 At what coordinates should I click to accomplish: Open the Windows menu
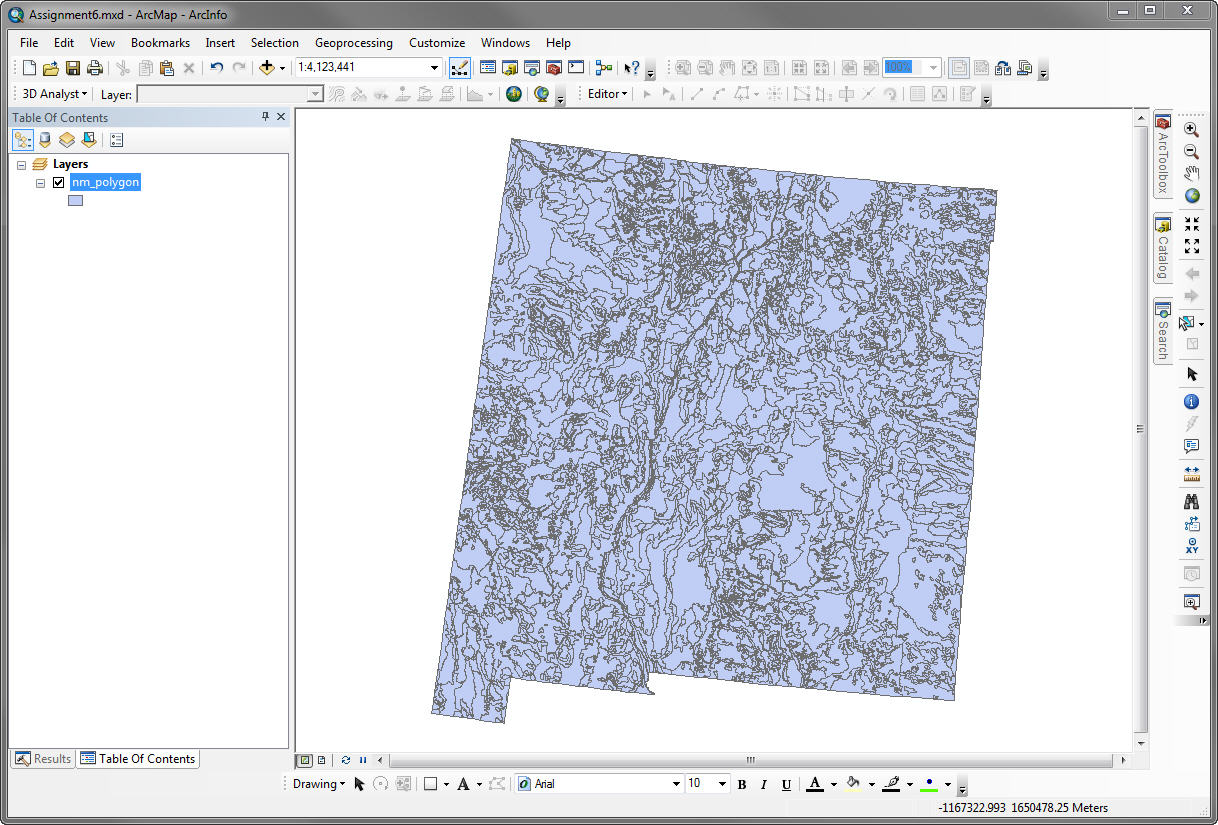click(x=505, y=43)
